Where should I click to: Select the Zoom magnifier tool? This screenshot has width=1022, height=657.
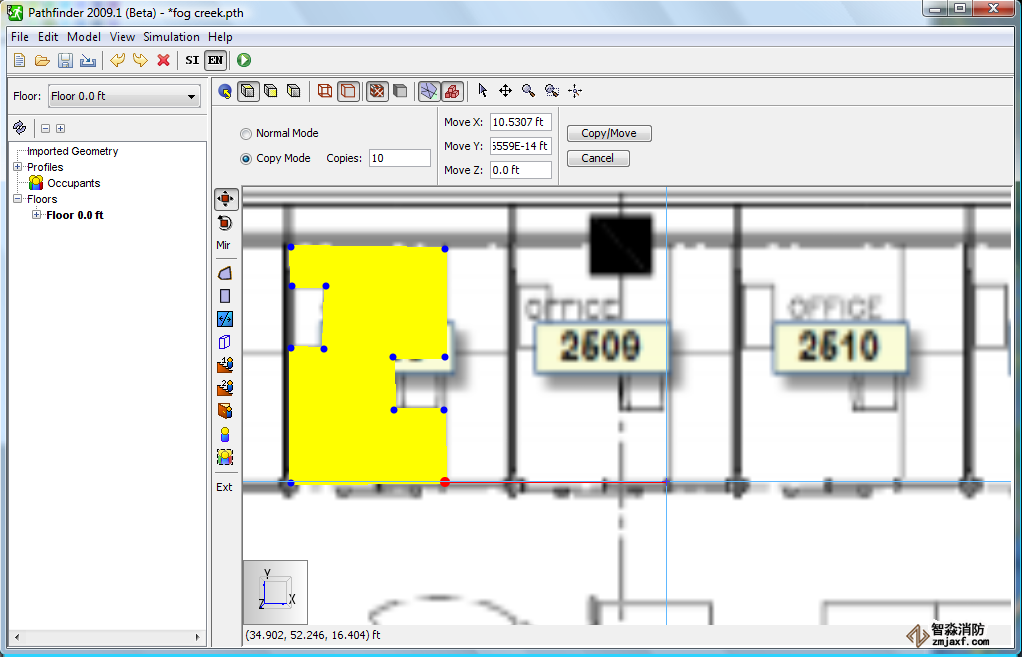click(528, 91)
